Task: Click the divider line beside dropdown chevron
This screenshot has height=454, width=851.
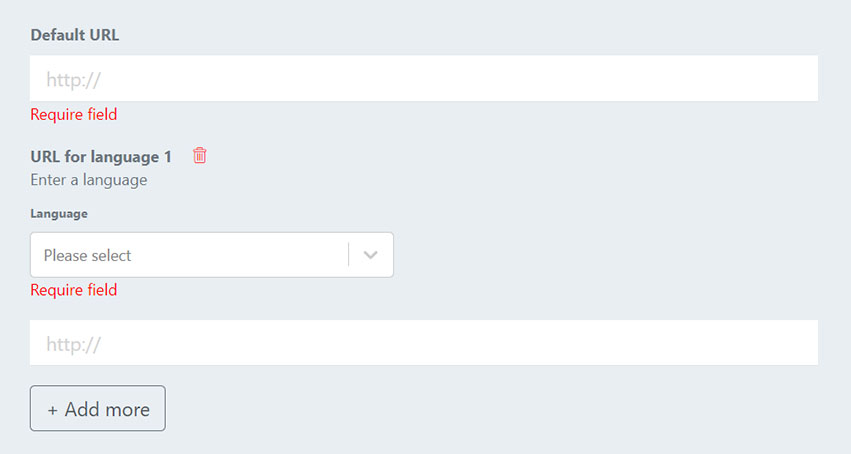Action: (x=348, y=255)
